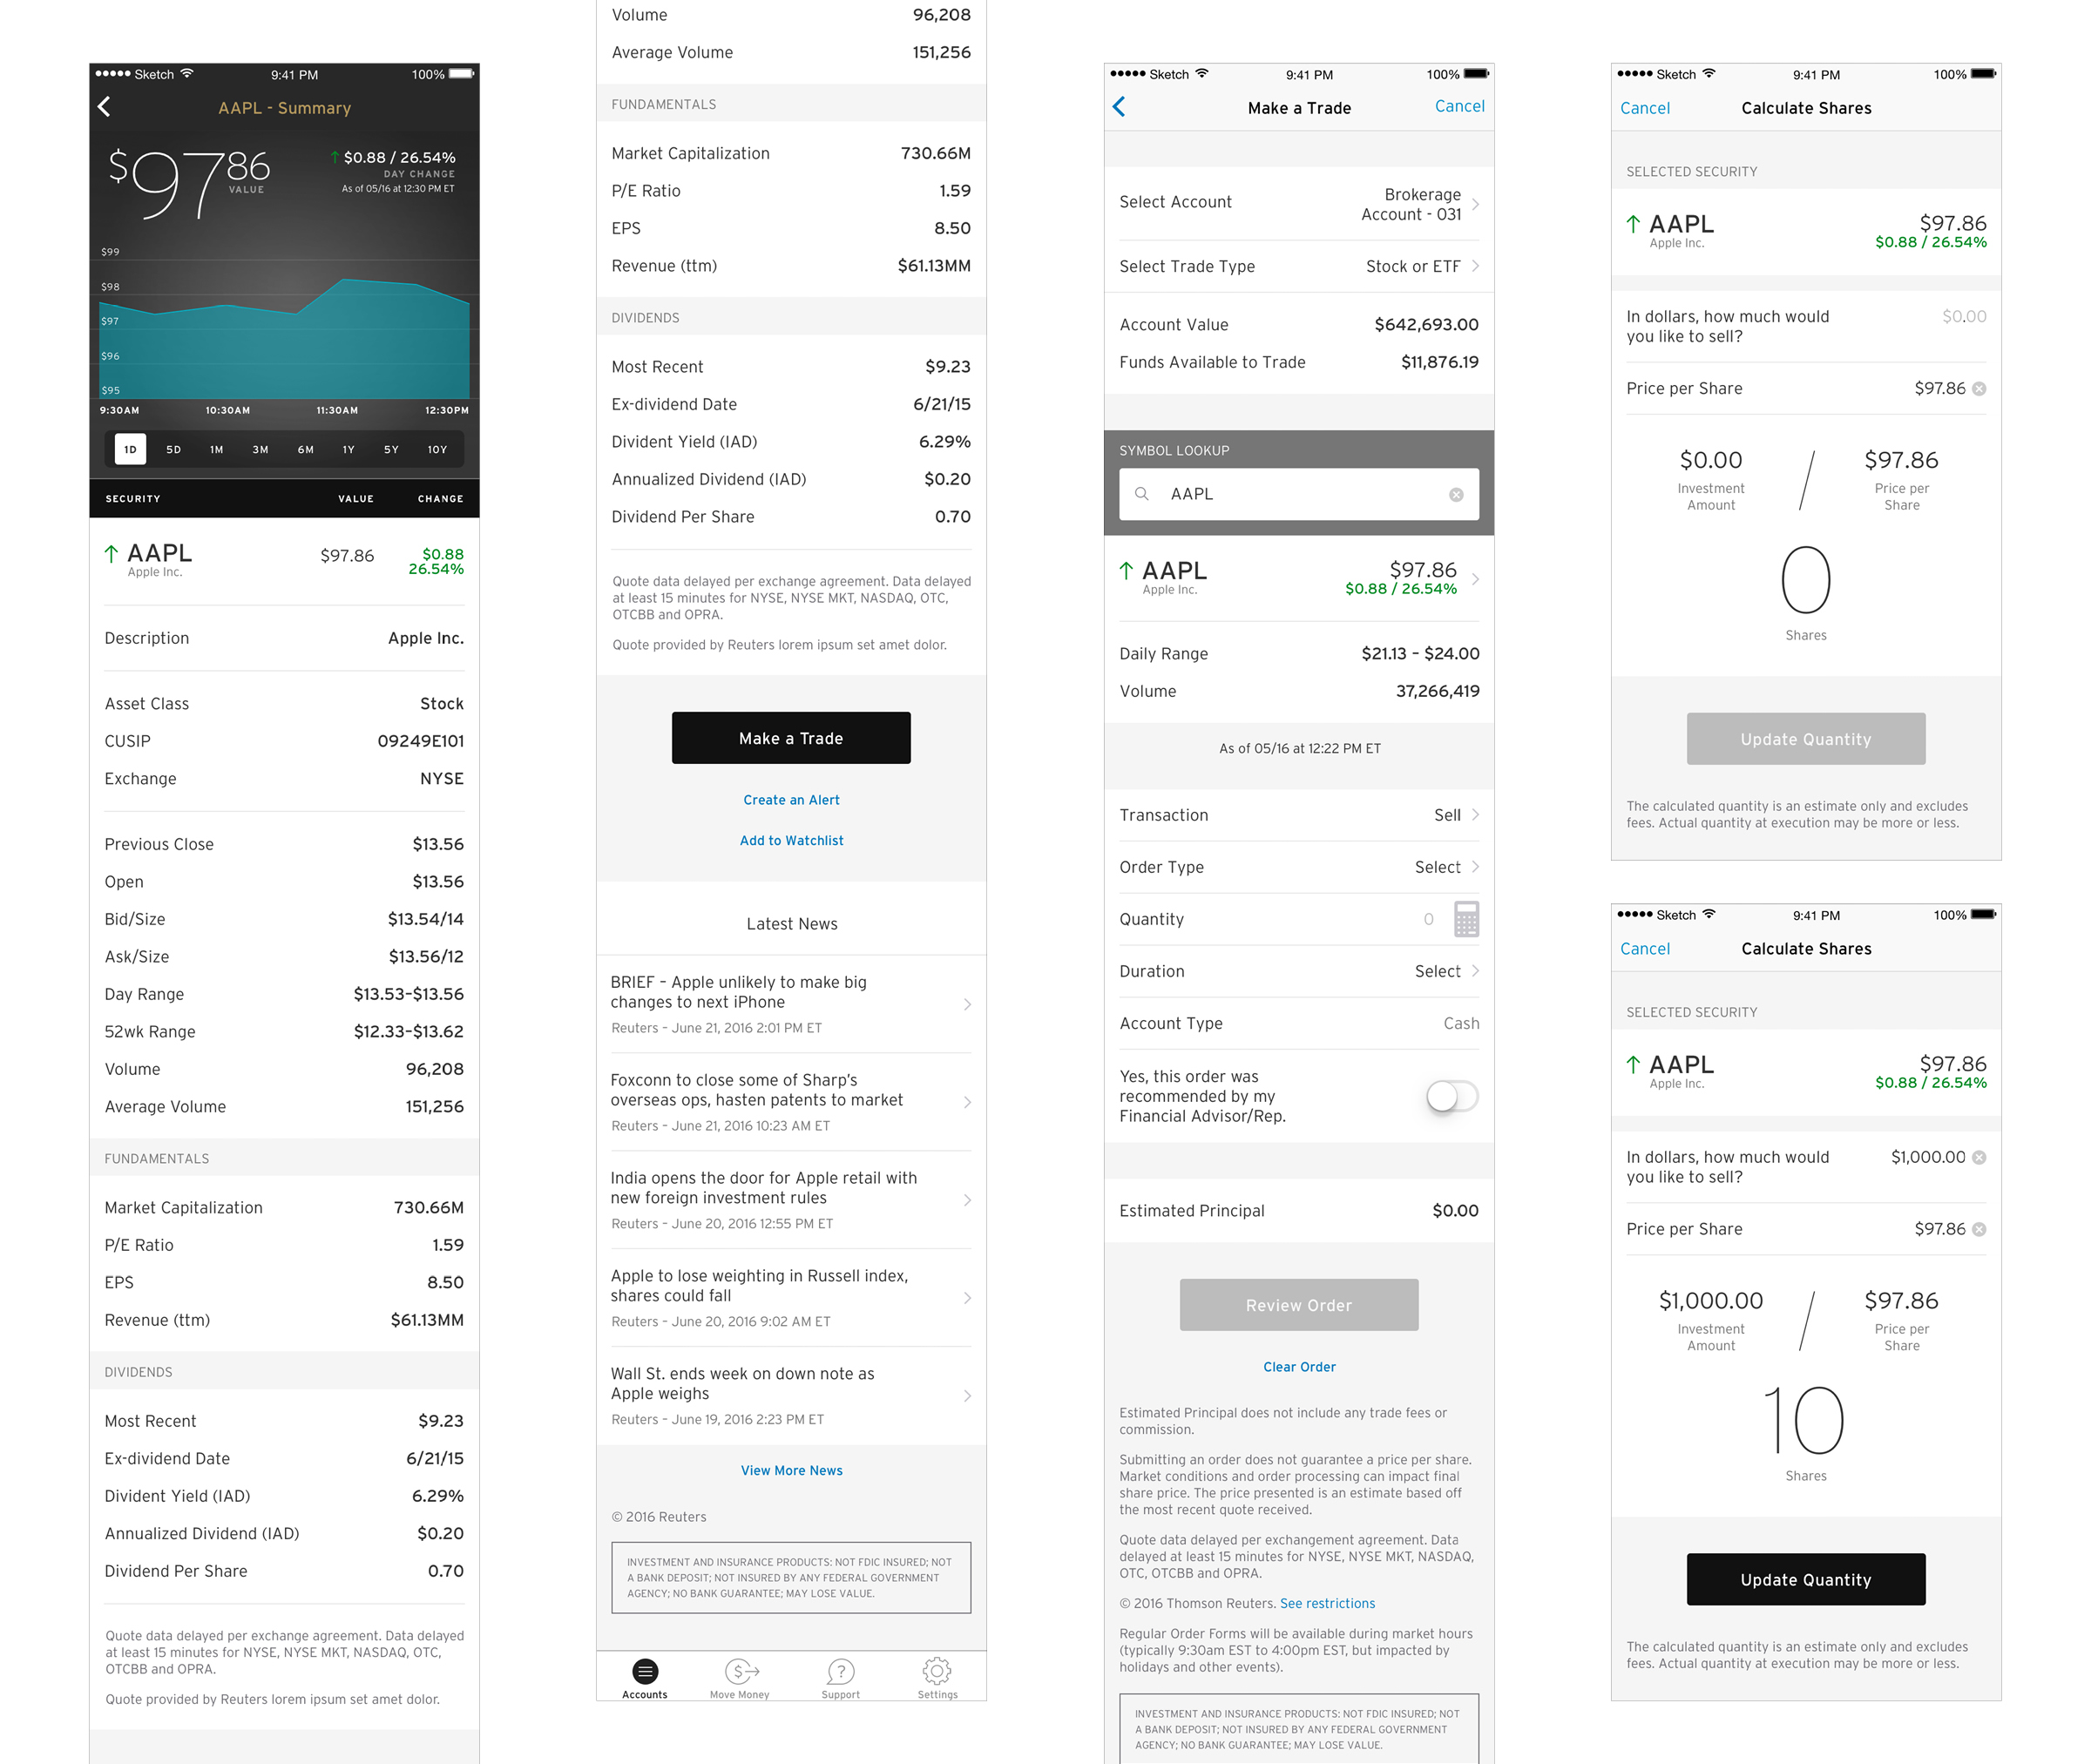Viewport: 2091px width, 1764px height.
Task: Select the 6M chart range
Action: [306, 449]
